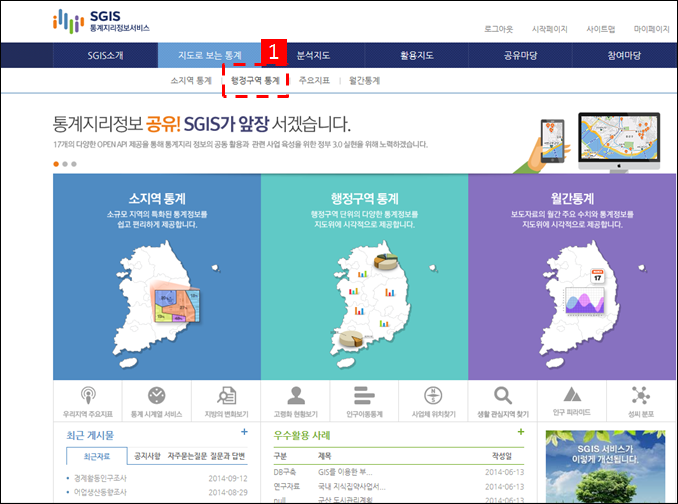678x504 pixels.
Task: Select the 월간통계 submenu item
Action: tap(365, 80)
